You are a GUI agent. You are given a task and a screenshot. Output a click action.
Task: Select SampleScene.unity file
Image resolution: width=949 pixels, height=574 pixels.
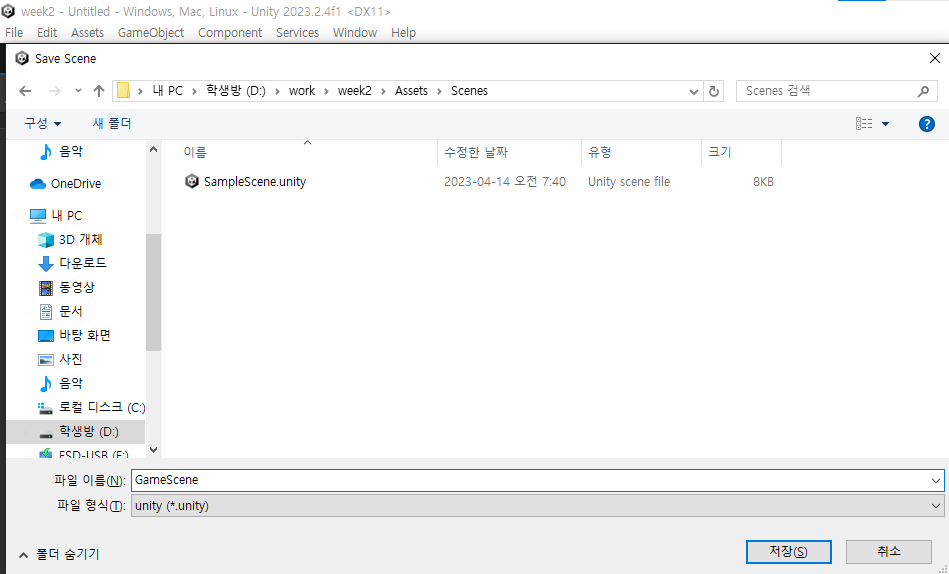coord(255,182)
